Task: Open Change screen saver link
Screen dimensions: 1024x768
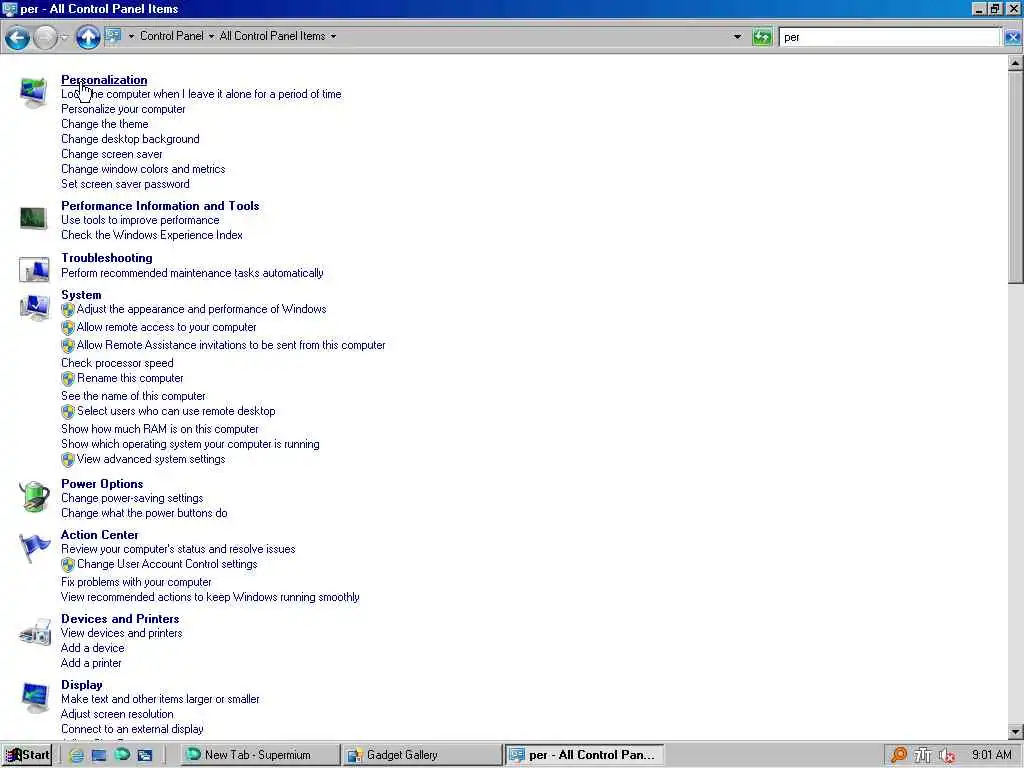Action: pyautogui.click(x=112, y=154)
